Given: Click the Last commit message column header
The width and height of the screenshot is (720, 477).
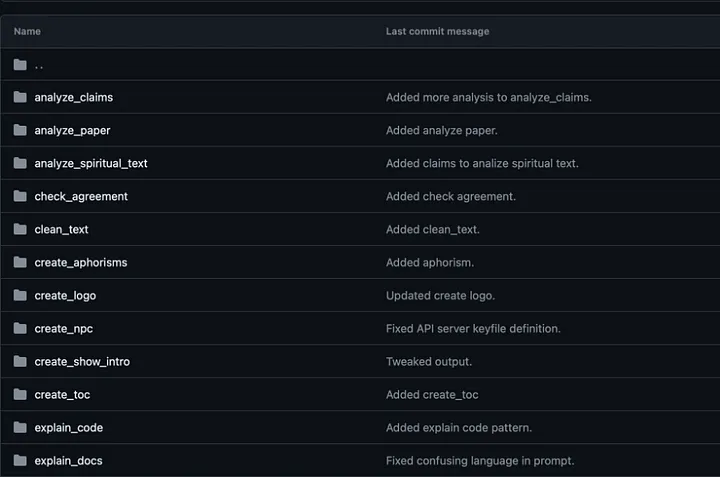Looking at the screenshot, I should point(437,31).
